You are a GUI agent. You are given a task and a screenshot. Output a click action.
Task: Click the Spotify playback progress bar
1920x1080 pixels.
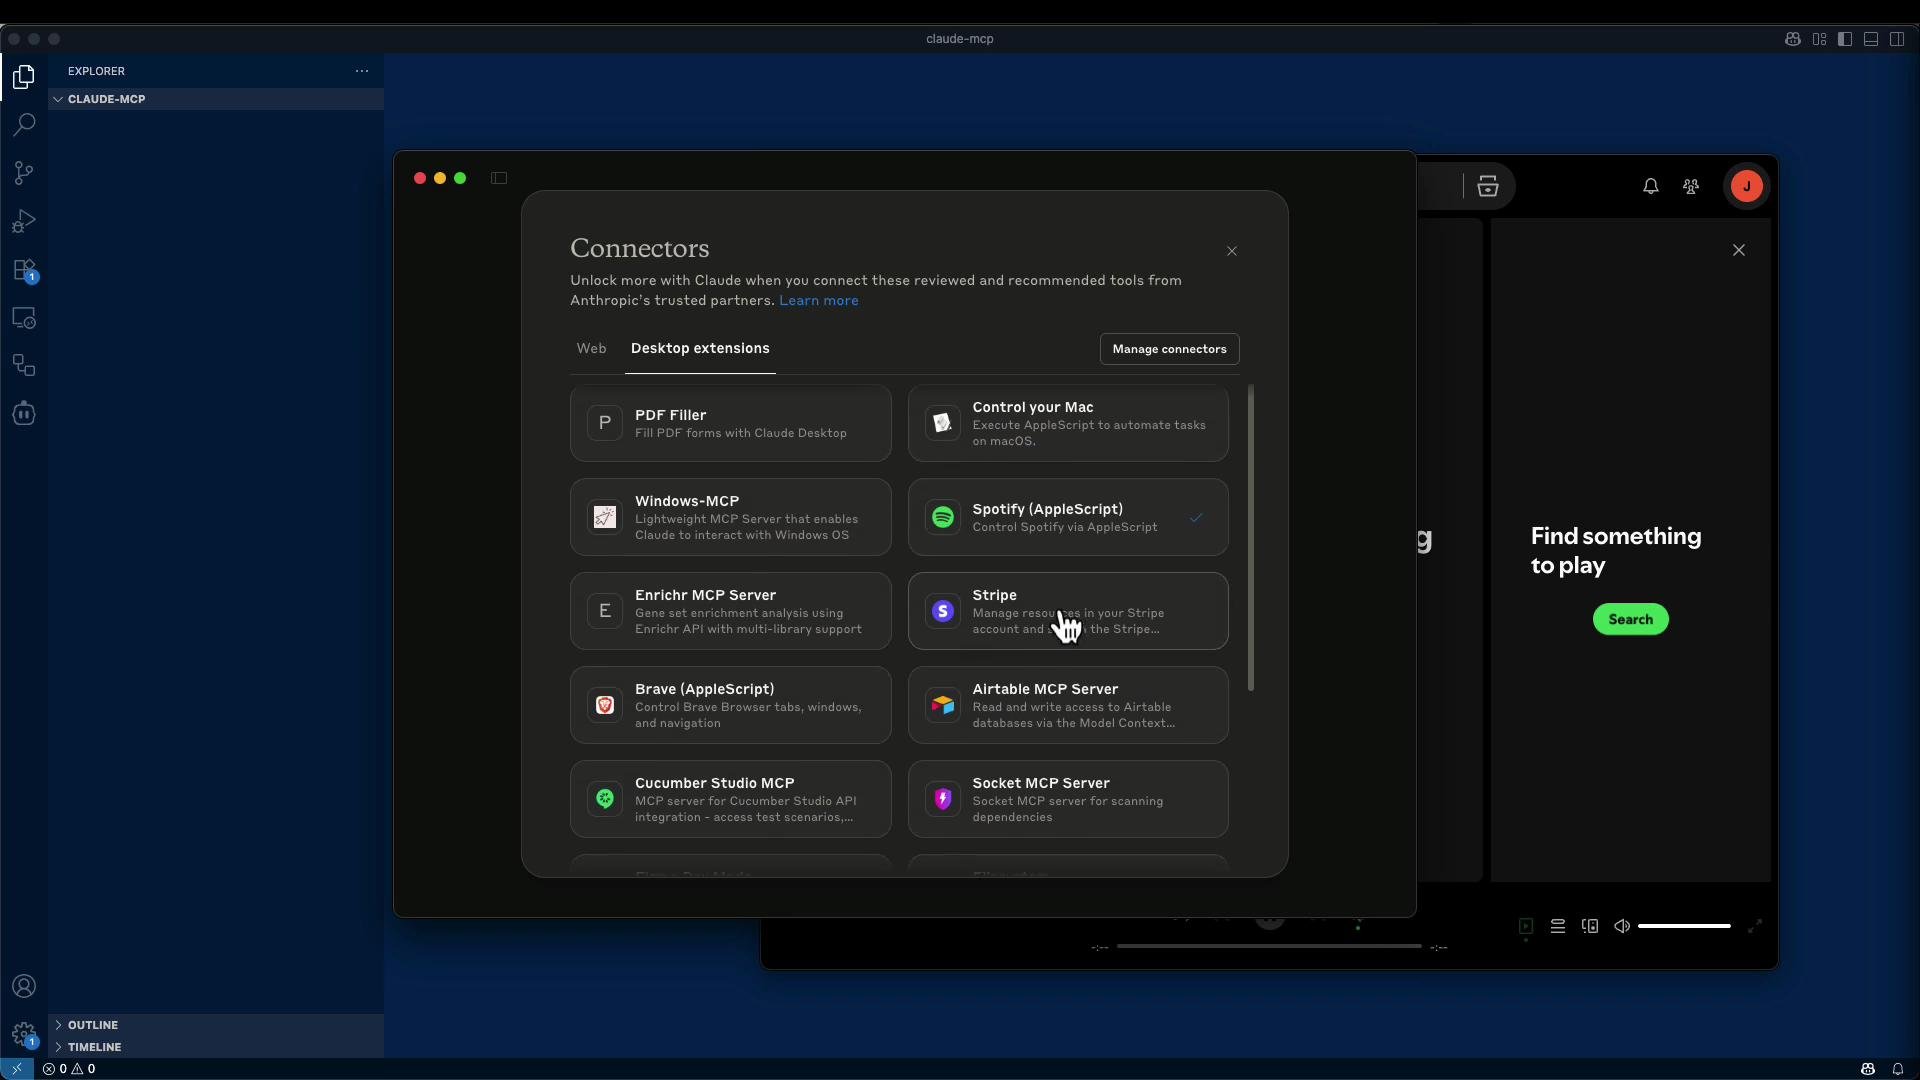[x=1269, y=946]
